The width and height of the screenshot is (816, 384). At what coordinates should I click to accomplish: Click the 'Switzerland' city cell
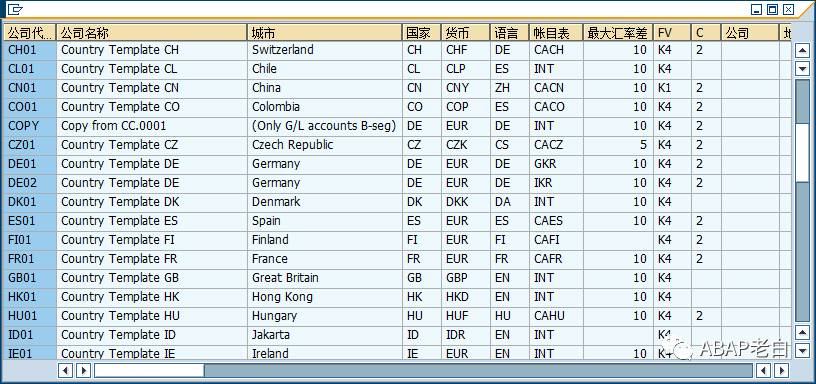point(325,50)
